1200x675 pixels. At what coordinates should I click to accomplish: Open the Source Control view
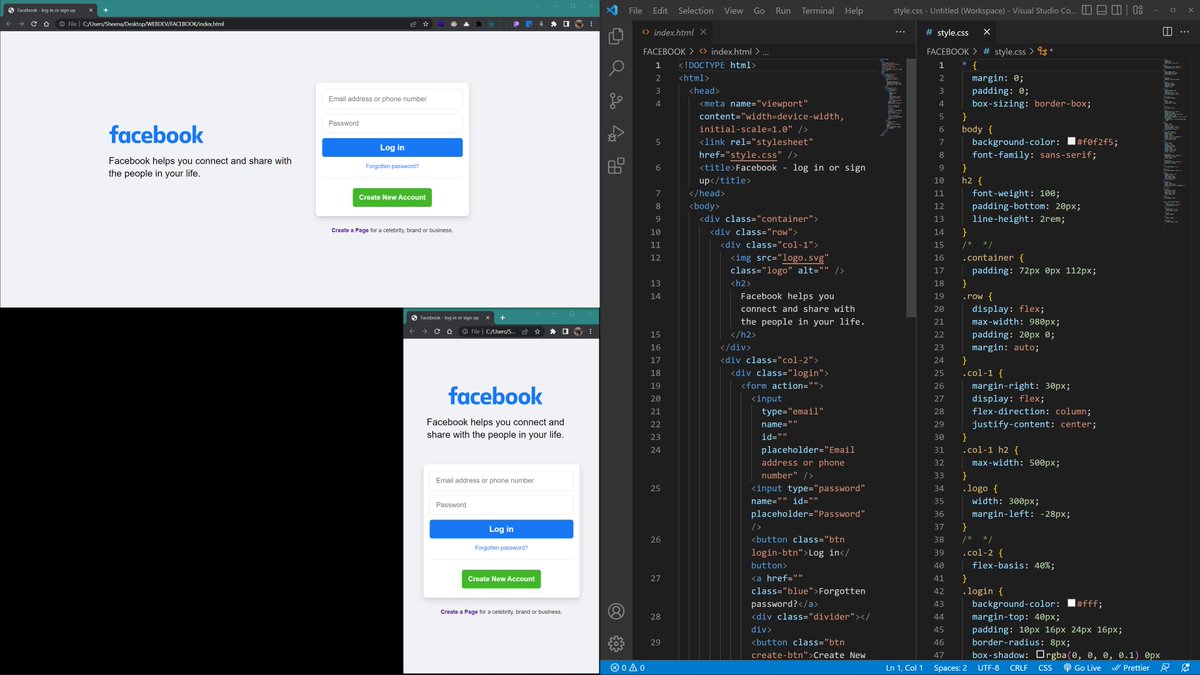pyautogui.click(x=616, y=101)
